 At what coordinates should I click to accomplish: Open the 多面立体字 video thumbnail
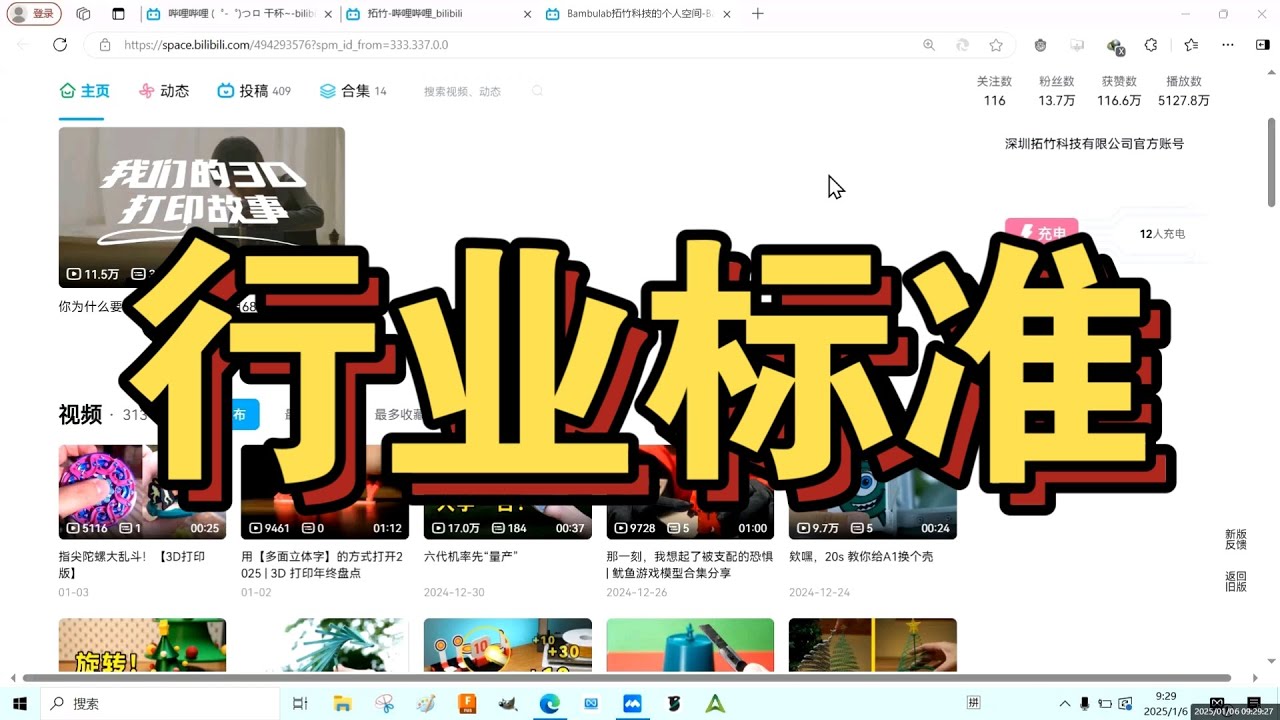point(324,492)
